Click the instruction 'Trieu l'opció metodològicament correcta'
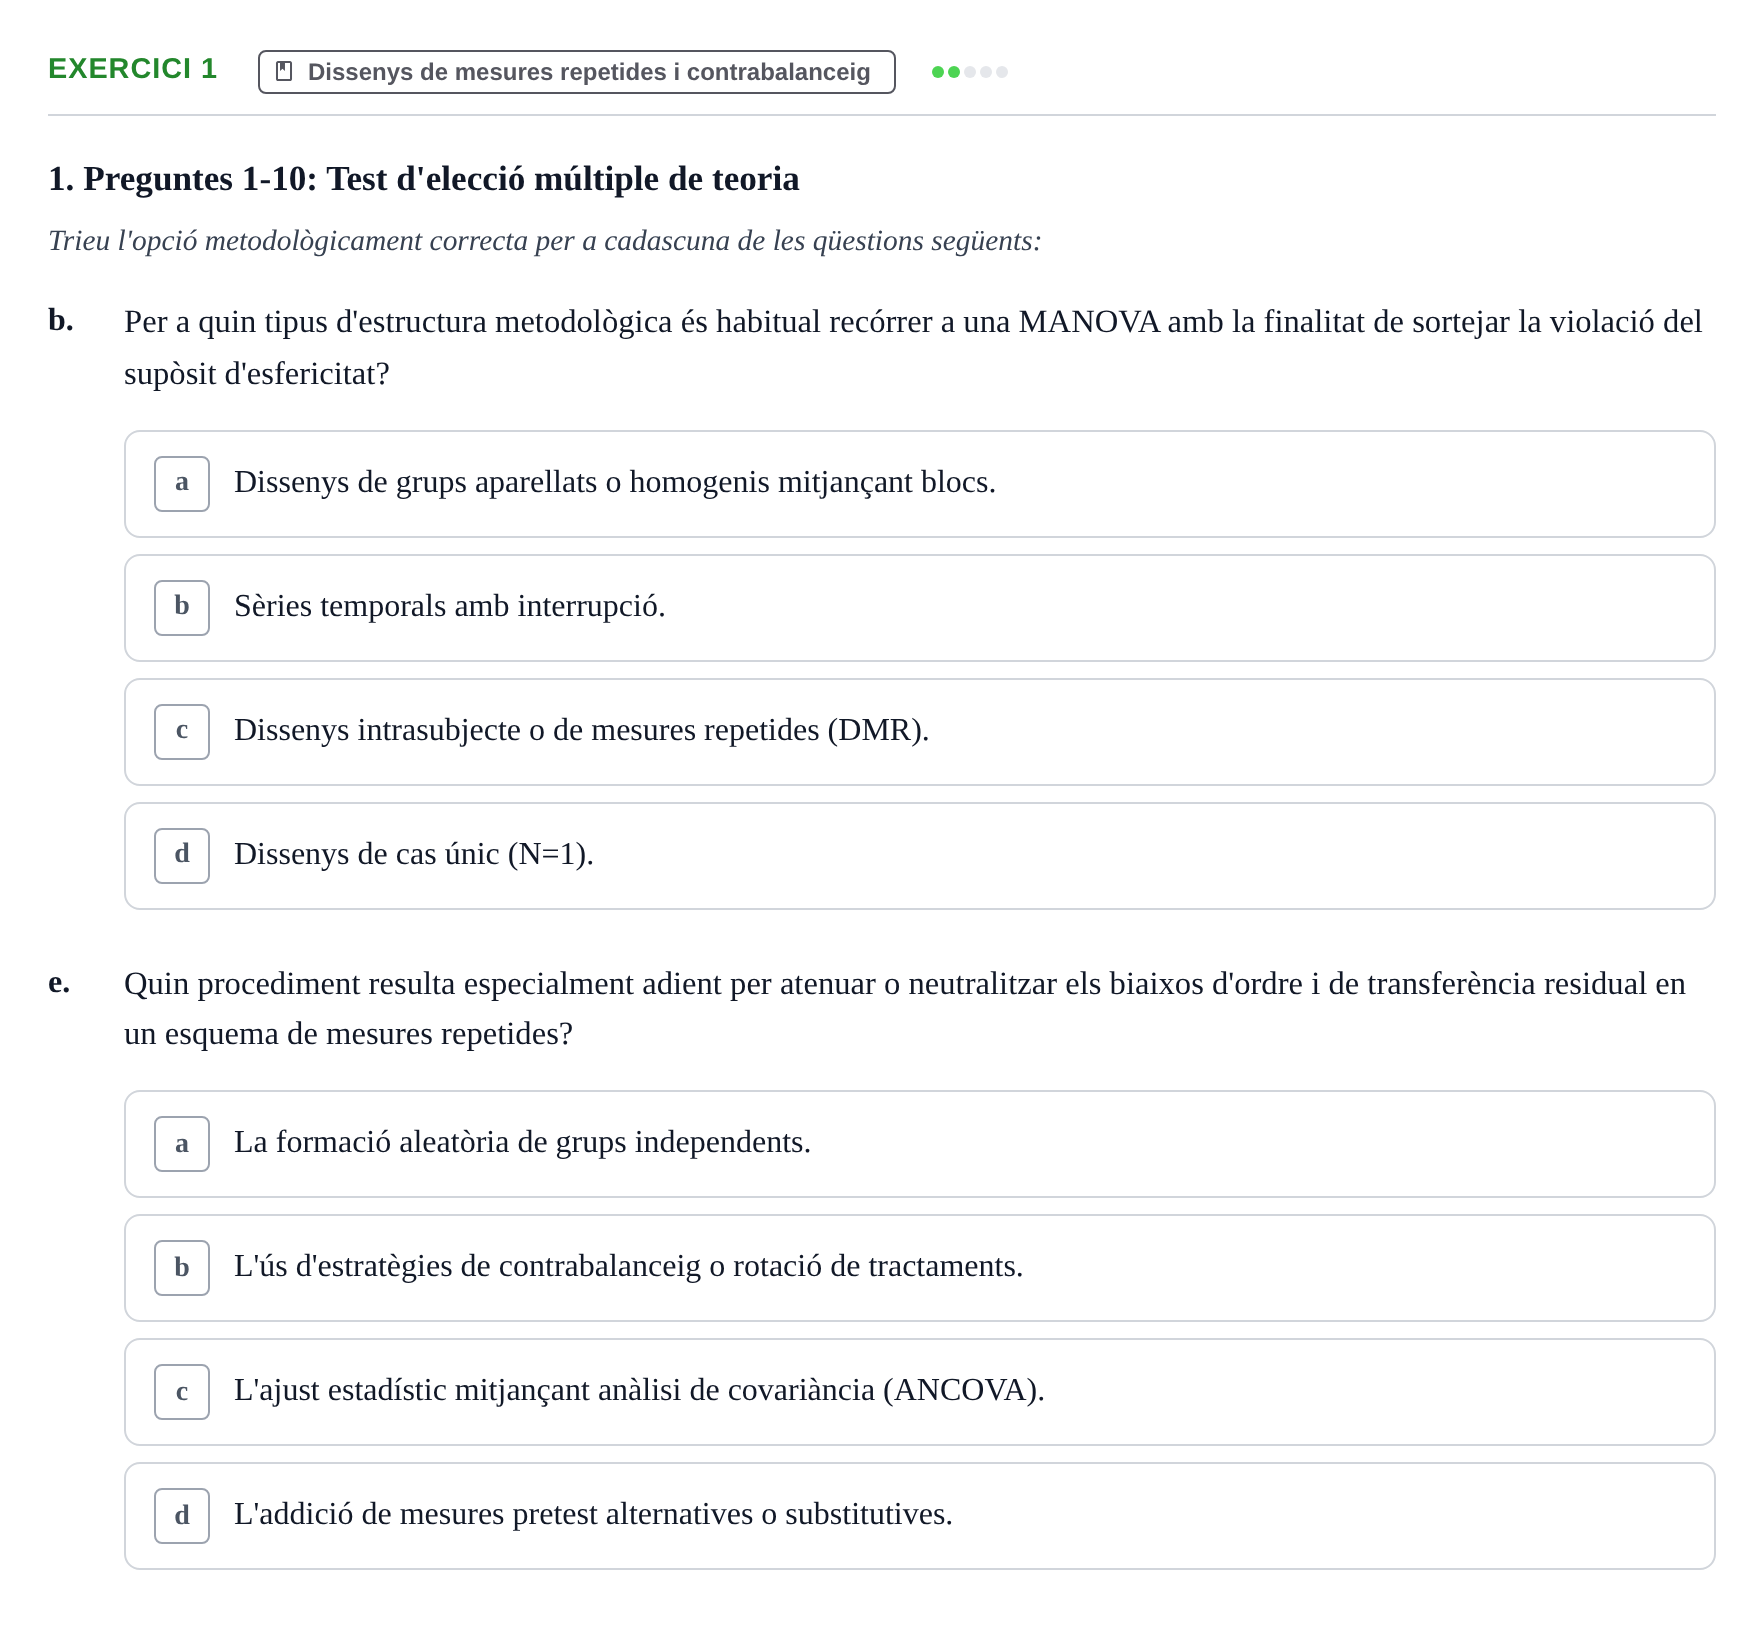1764x1636 pixels. [x=545, y=241]
